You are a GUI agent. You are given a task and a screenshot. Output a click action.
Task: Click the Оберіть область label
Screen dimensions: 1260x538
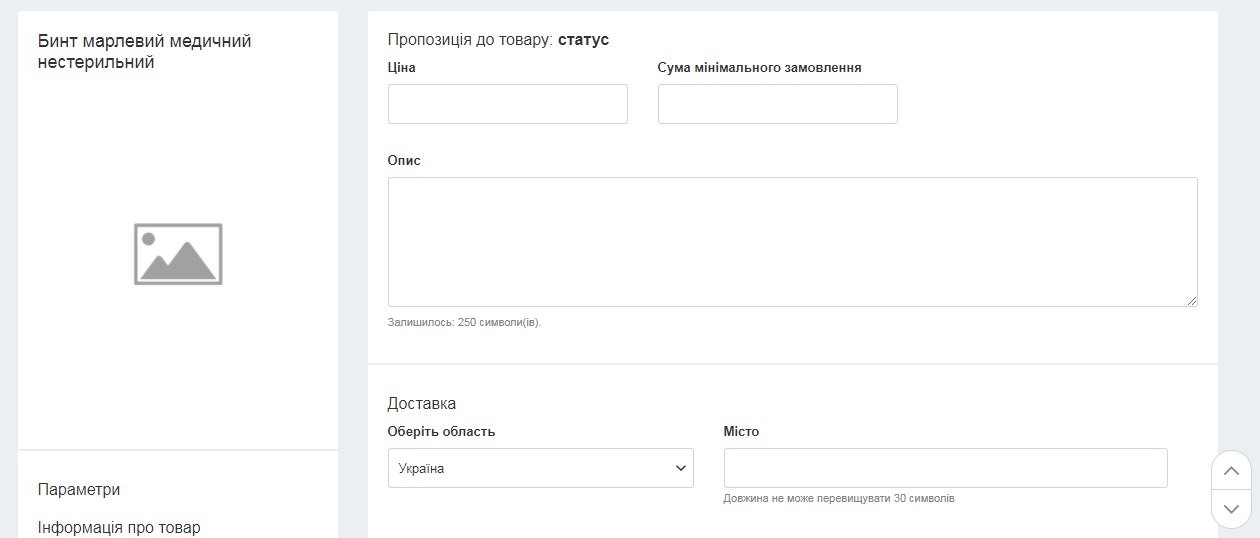[441, 432]
